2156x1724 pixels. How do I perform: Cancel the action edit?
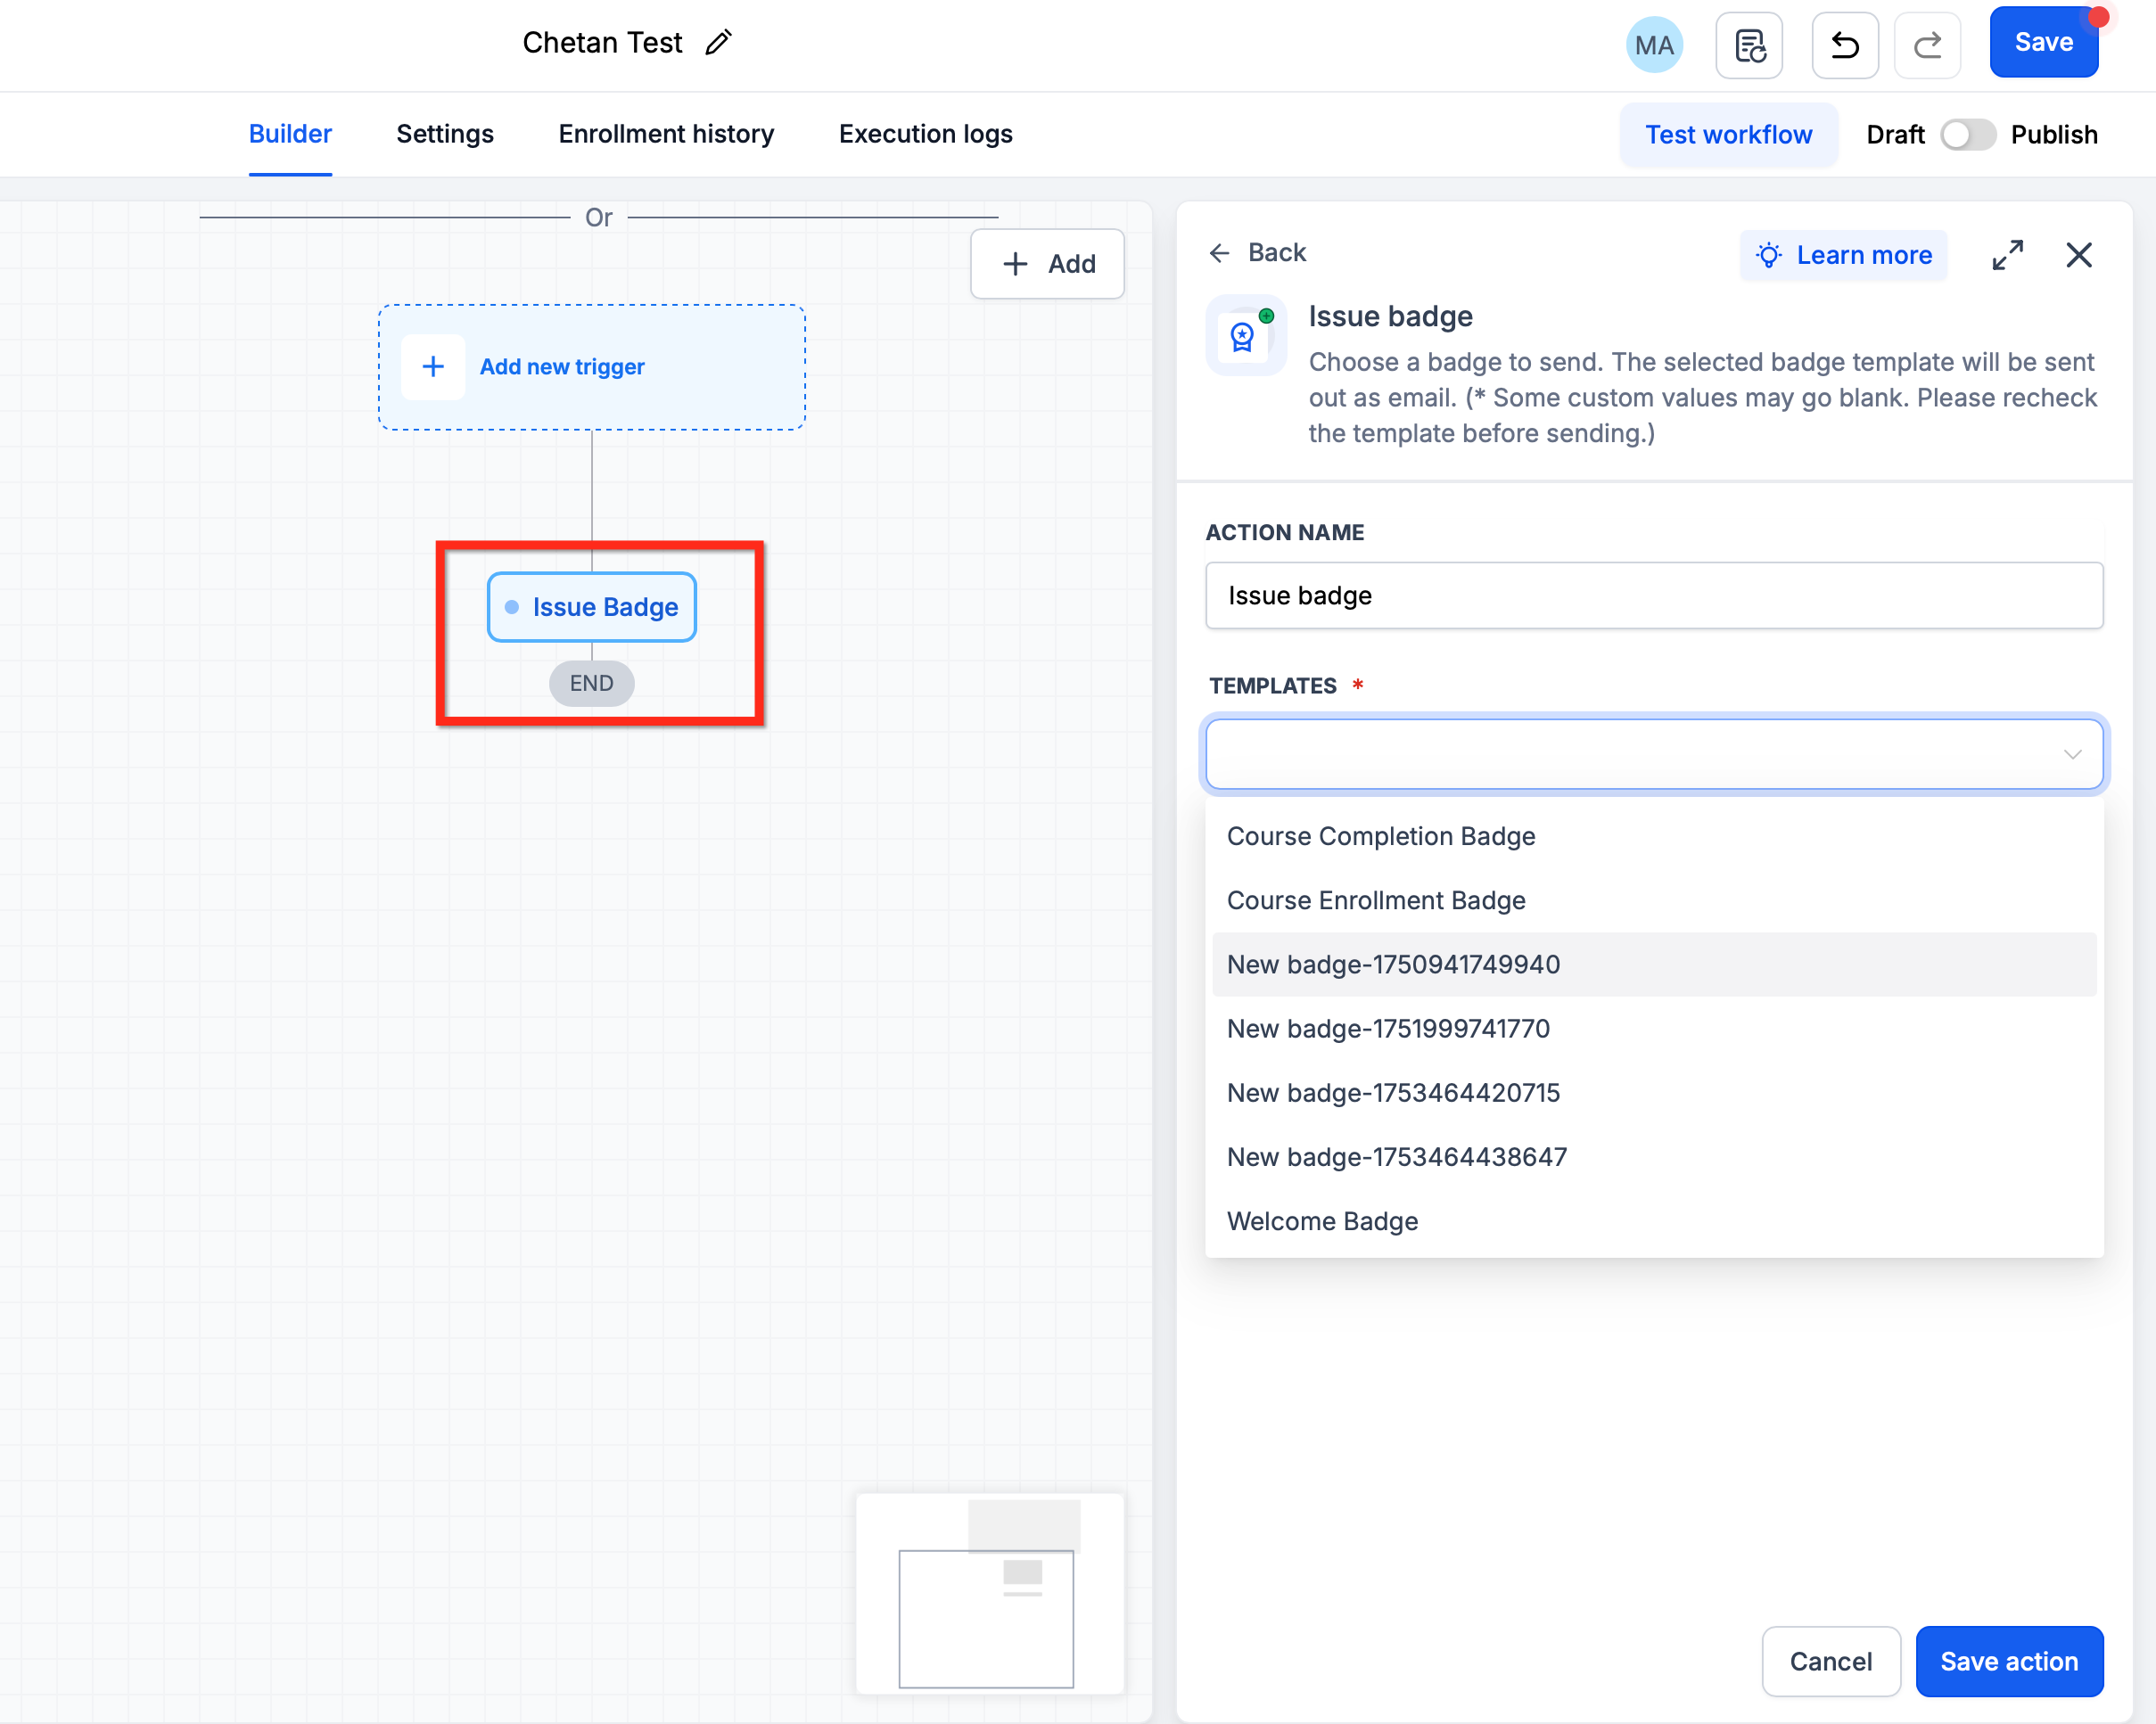click(1830, 1661)
